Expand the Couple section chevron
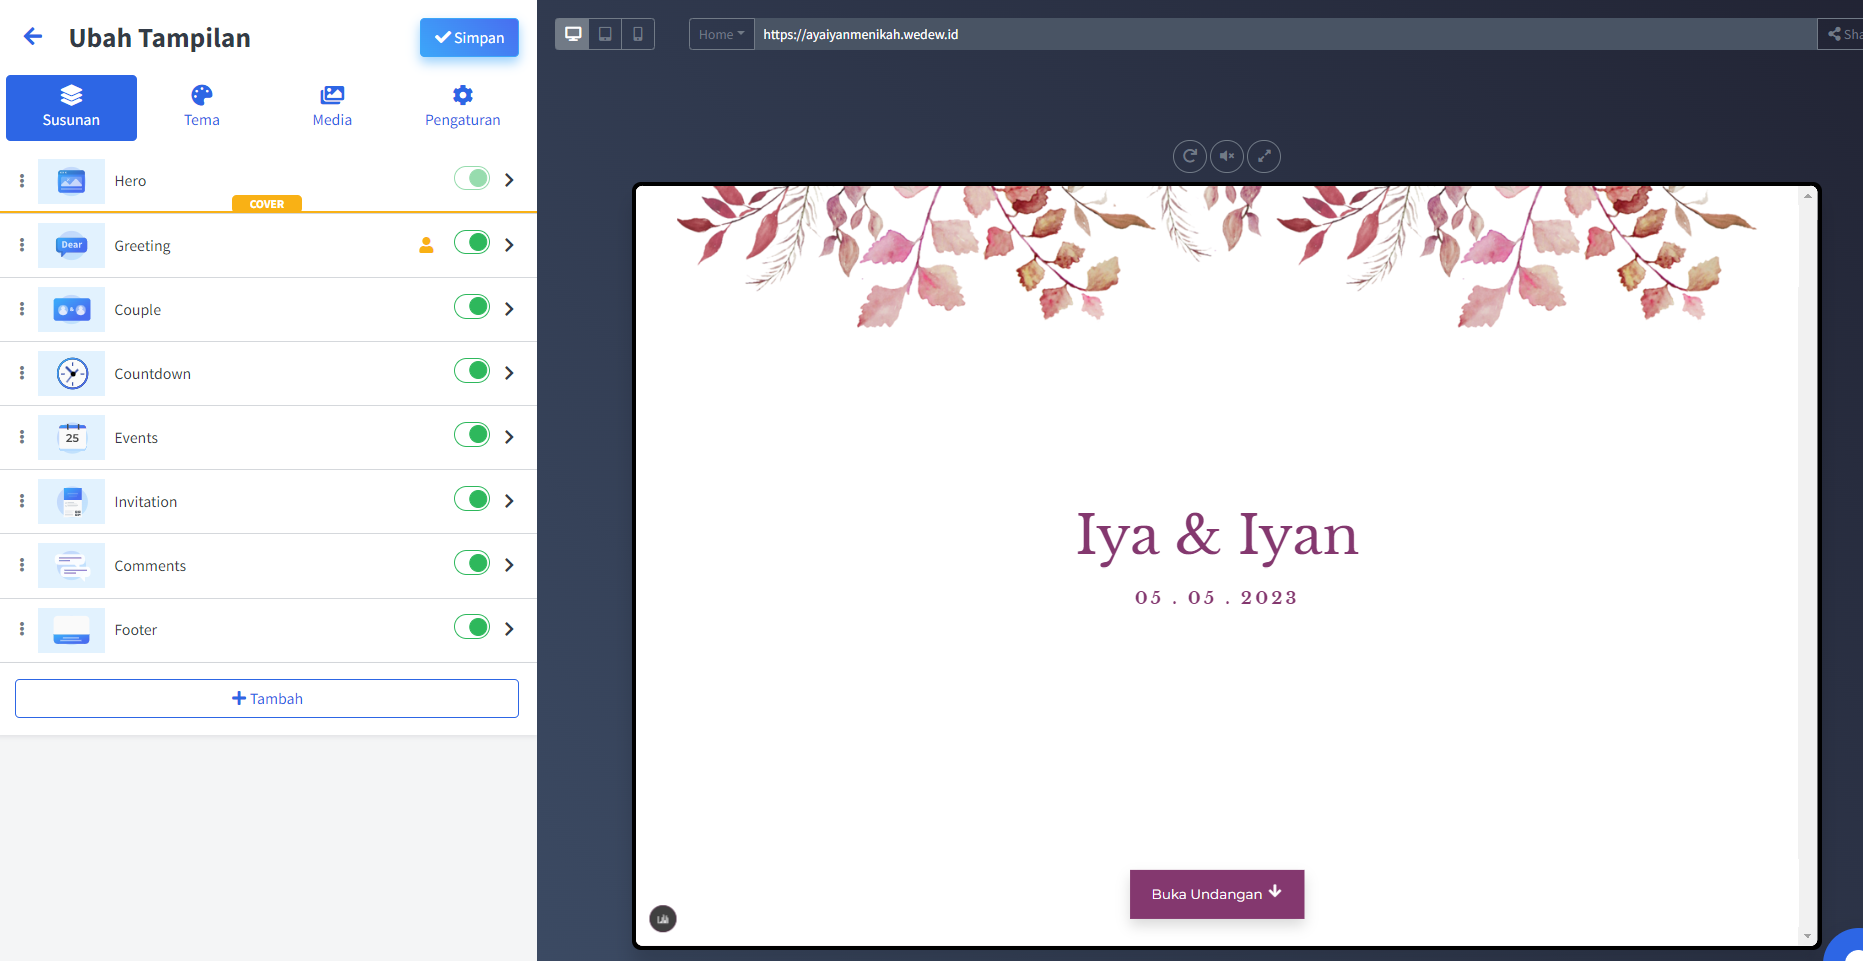The height and width of the screenshot is (961, 1863). (x=509, y=309)
